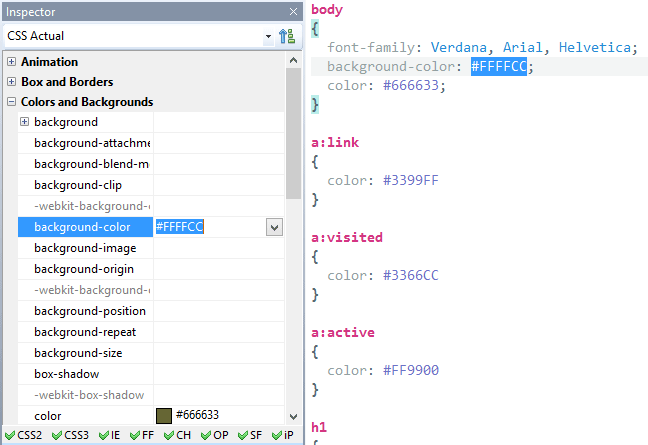Click the a:active selector in the editor
Image resolution: width=648 pixels, height=445 pixels.
343,333
